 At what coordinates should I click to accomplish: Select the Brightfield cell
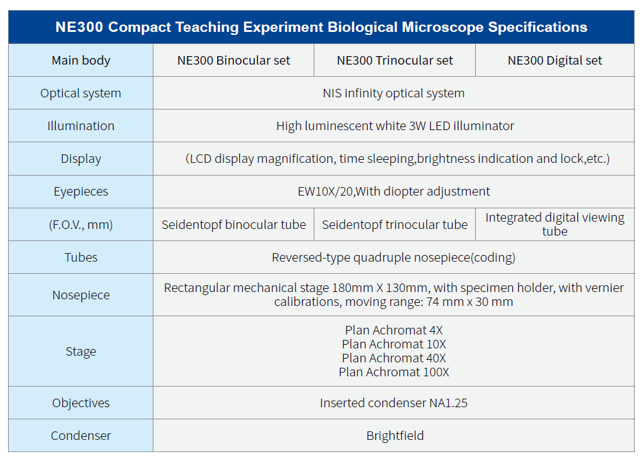[394, 436]
